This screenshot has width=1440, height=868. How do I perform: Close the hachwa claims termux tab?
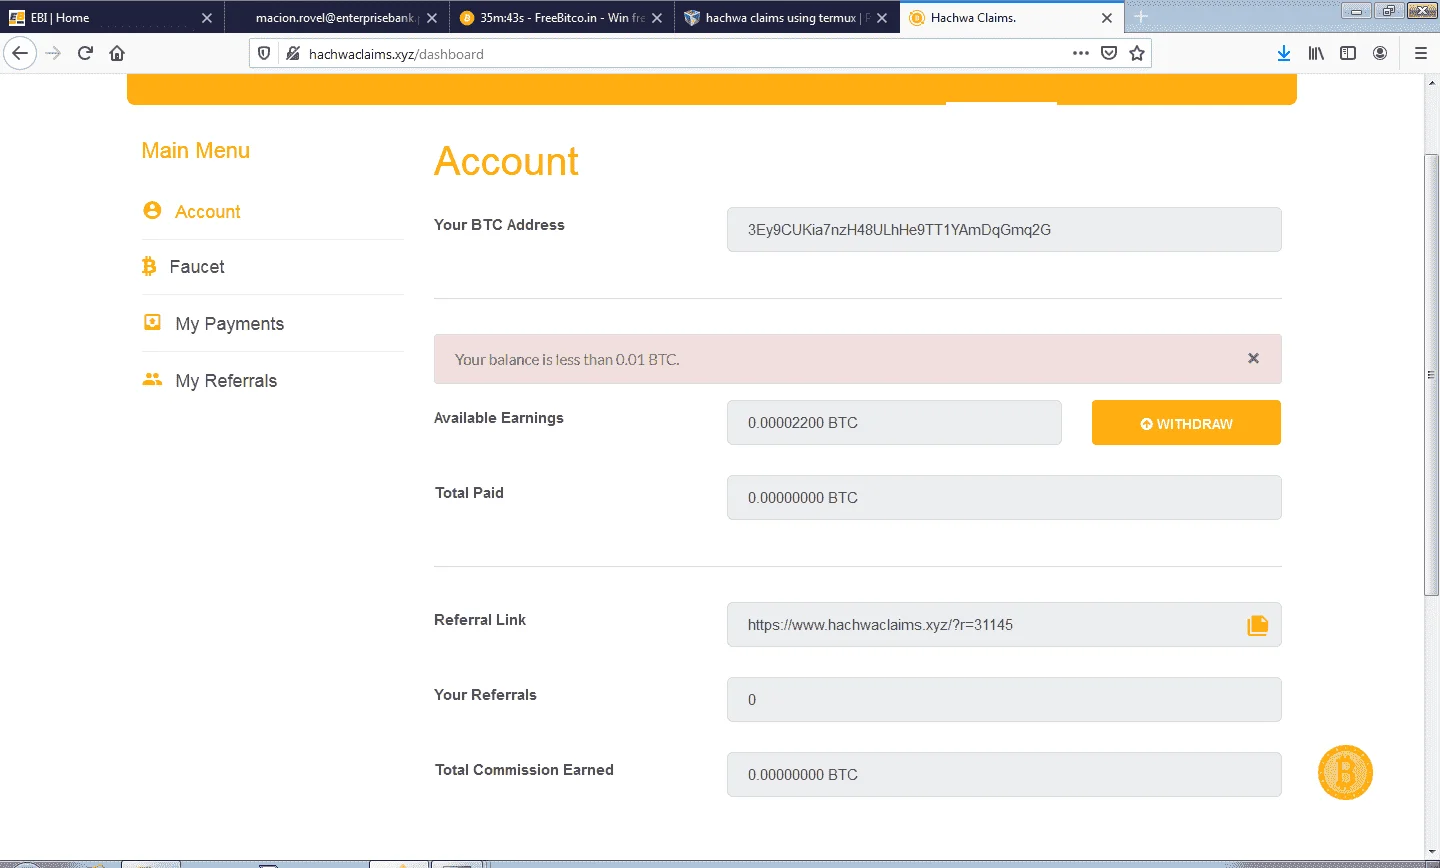(x=882, y=17)
